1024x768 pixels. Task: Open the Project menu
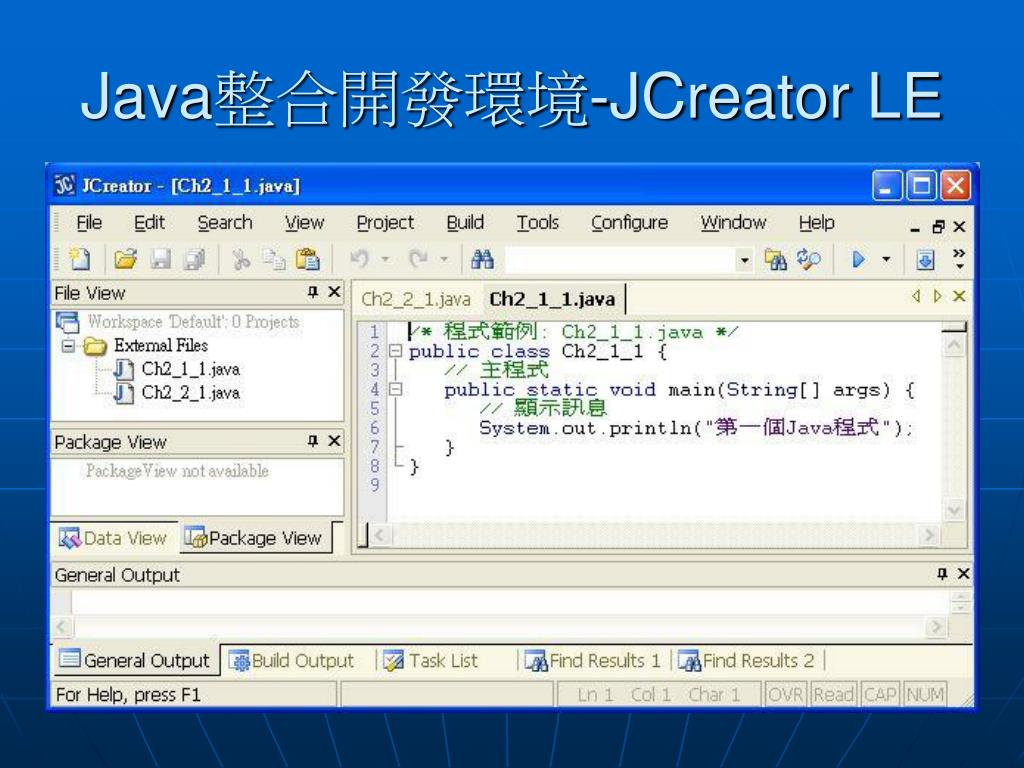point(385,223)
